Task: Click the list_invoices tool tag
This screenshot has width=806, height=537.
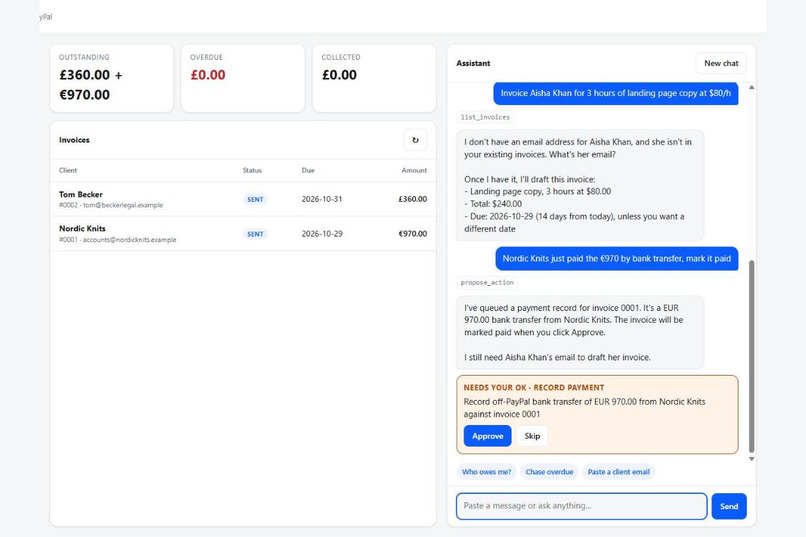Action: coord(485,117)
